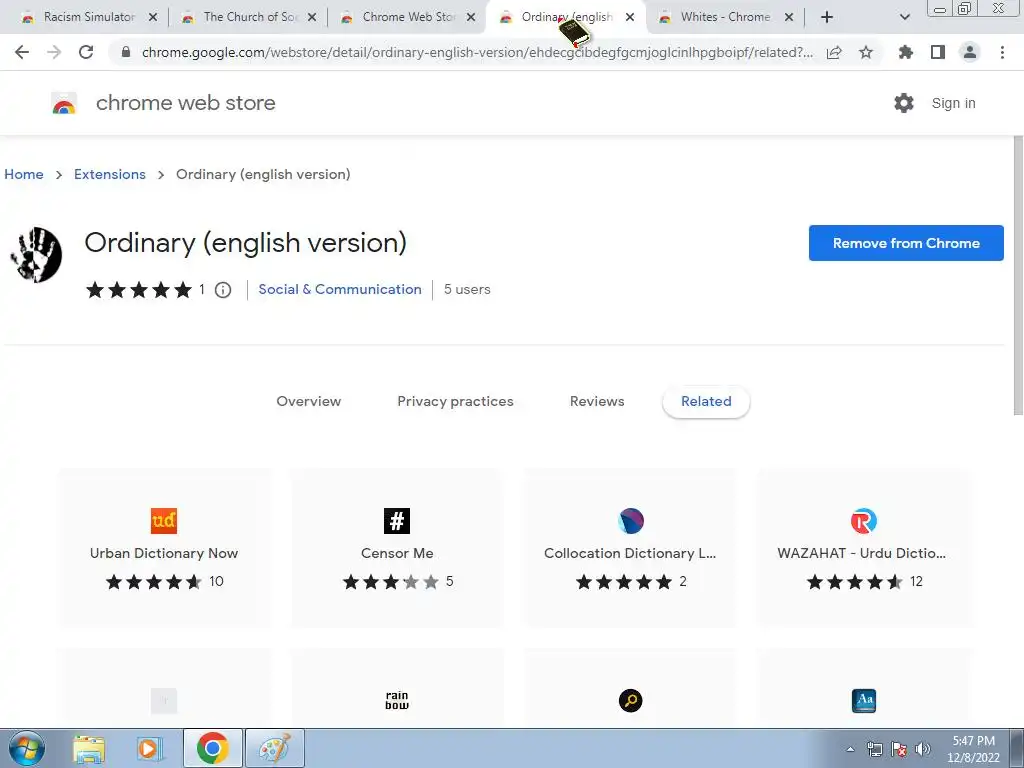
Task: Open the Windows Start button
Action: tap(27, 748)
